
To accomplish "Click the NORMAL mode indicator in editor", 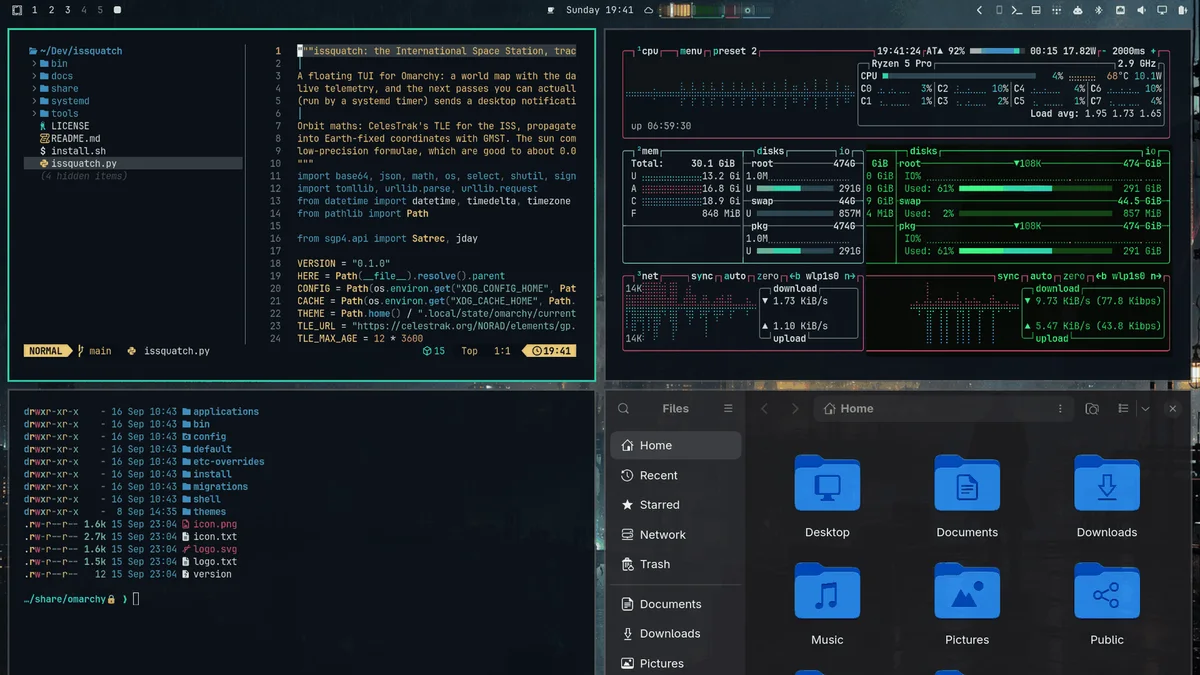I will [x=46, y=351].
